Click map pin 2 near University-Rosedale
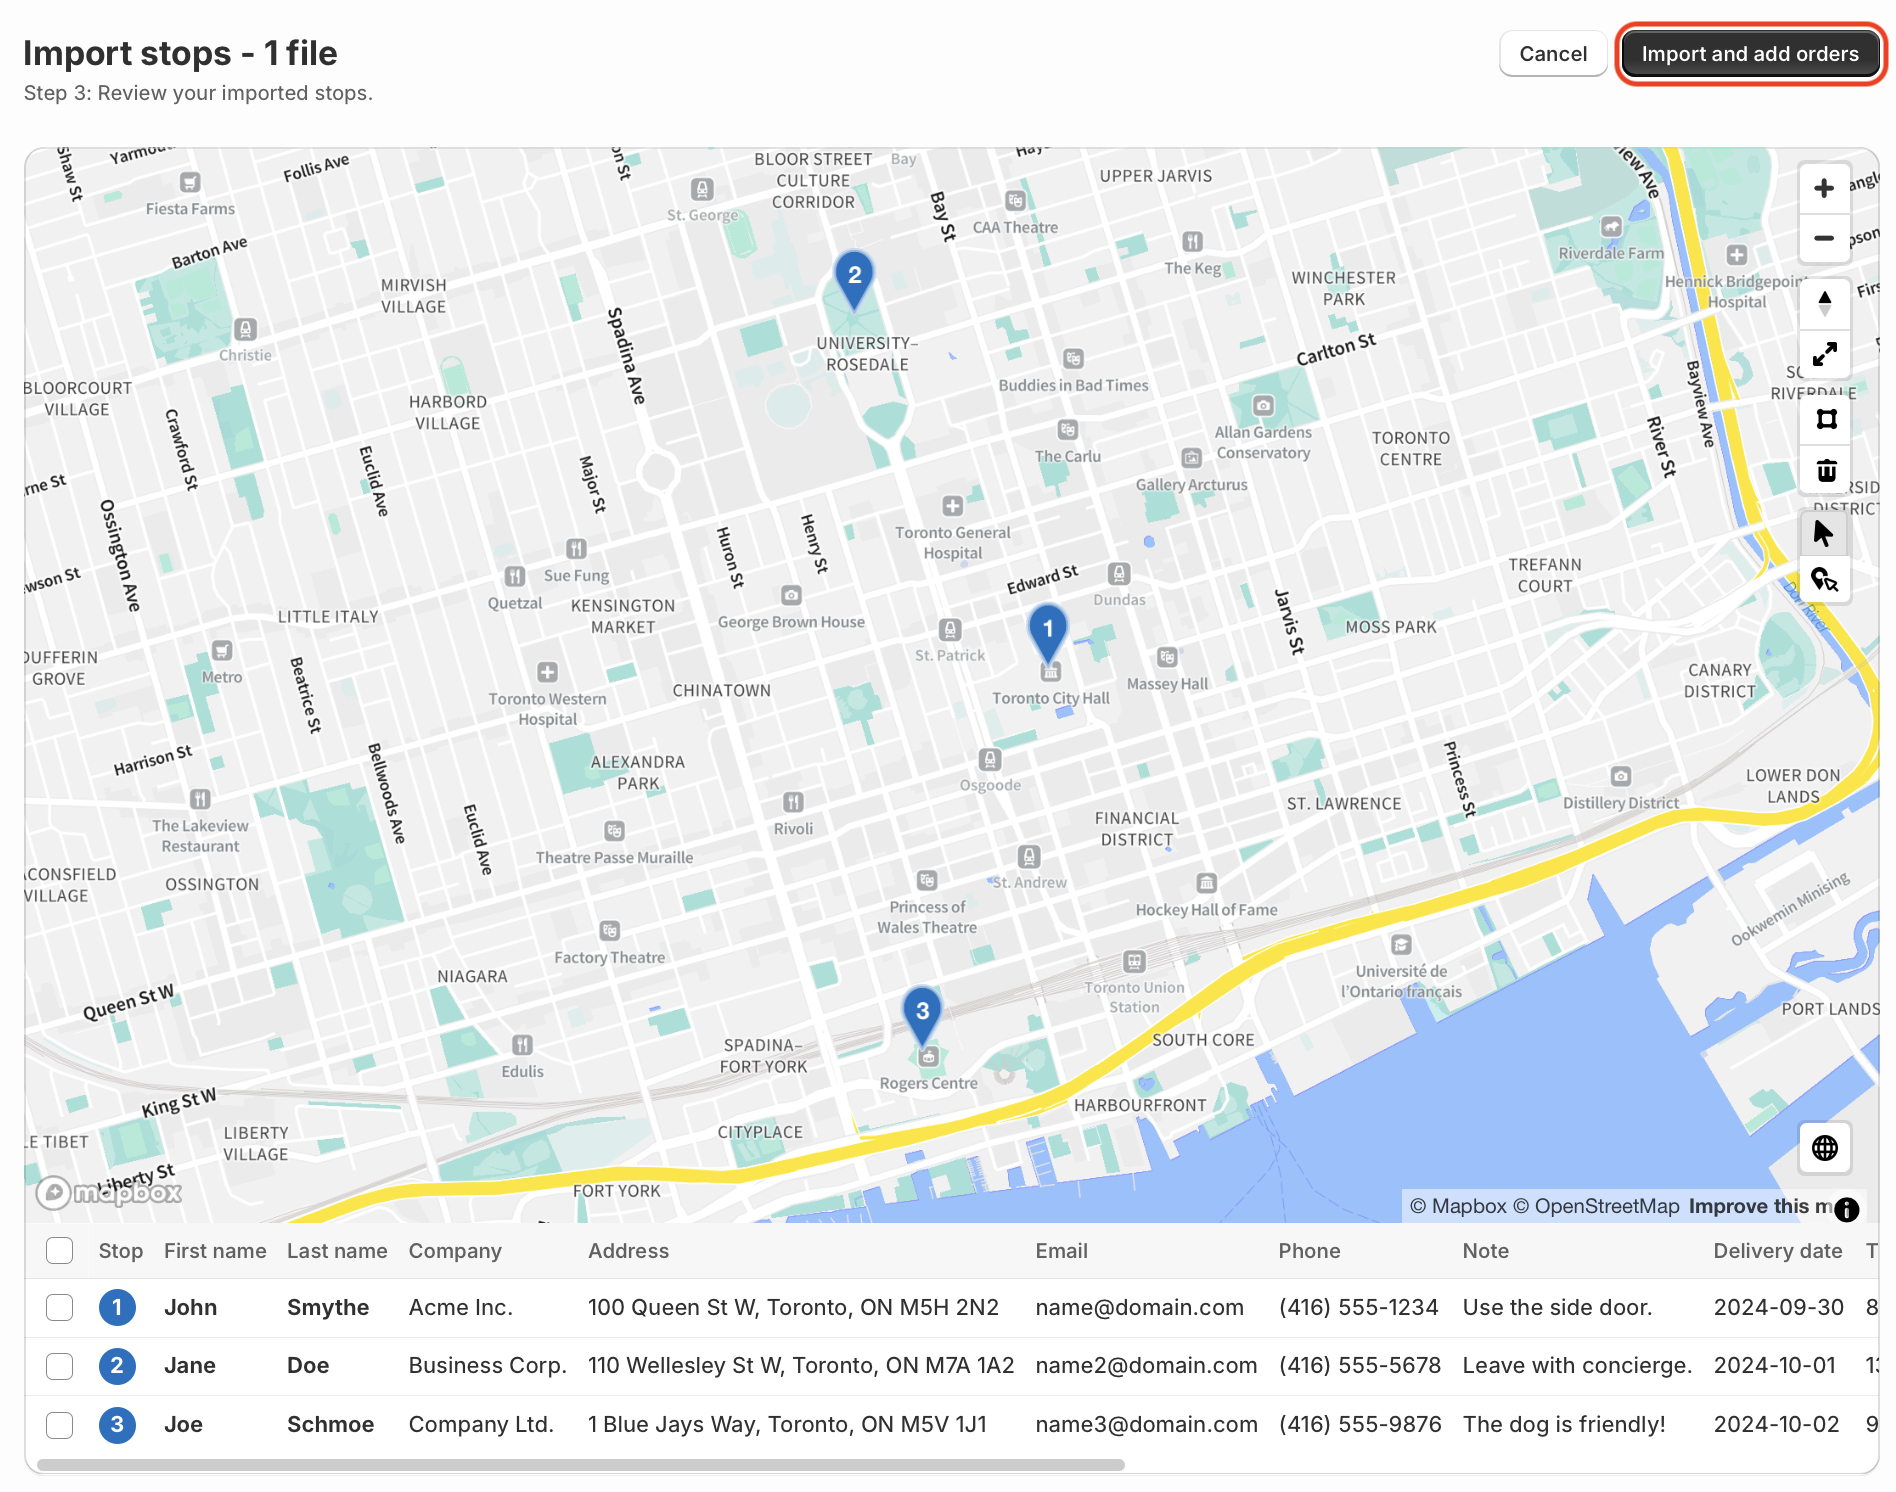1896x1492 pixels. coord(854,279)
